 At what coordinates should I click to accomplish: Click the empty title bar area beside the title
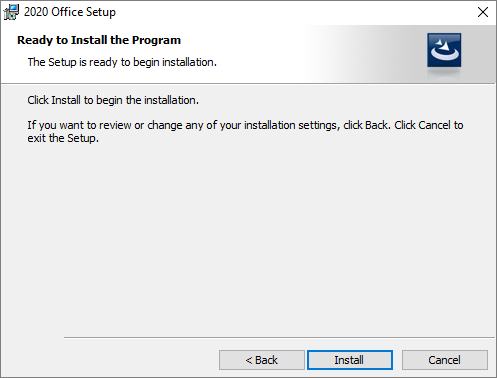pyautogui.click(x=293, y=12)
